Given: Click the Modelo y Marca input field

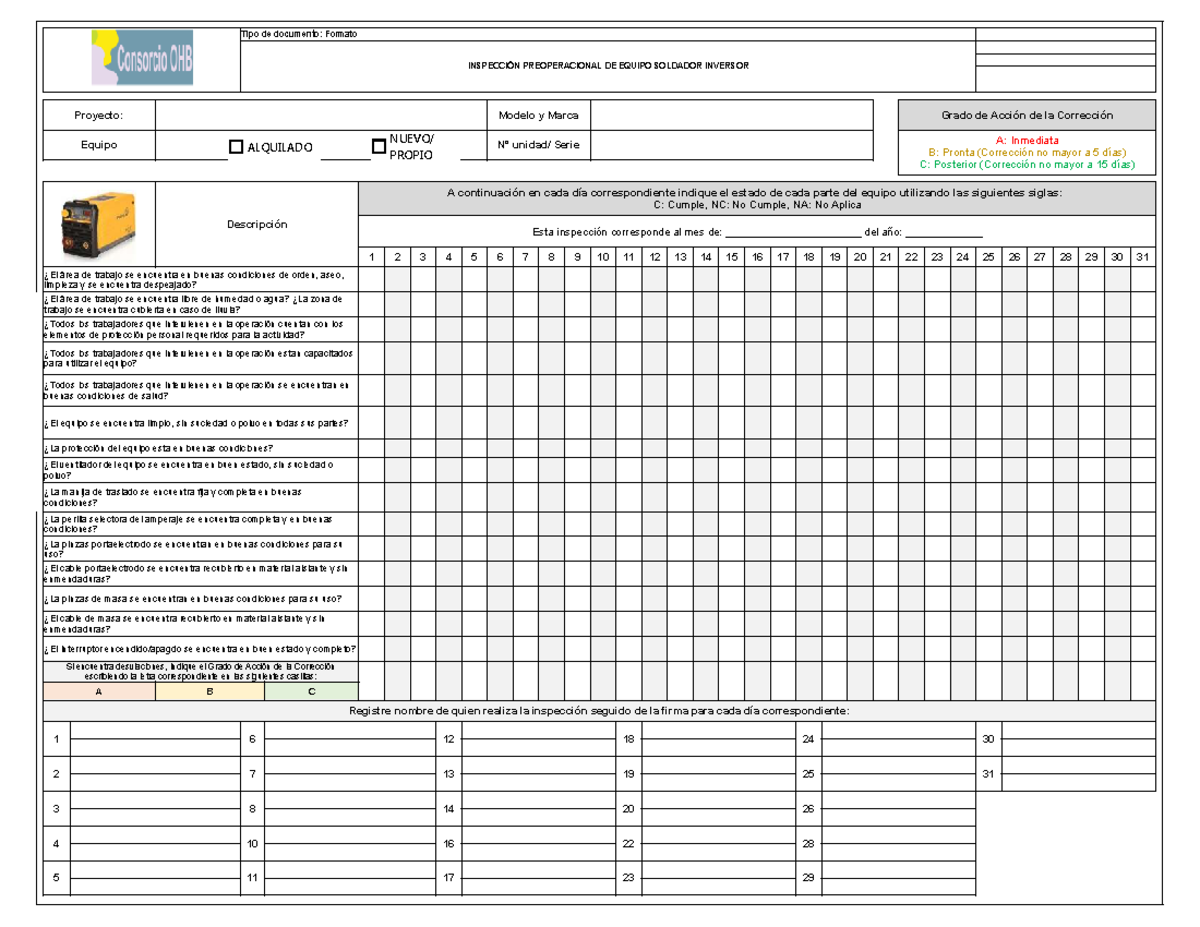Looking at the screenshot, I should (x=733, y=116).
